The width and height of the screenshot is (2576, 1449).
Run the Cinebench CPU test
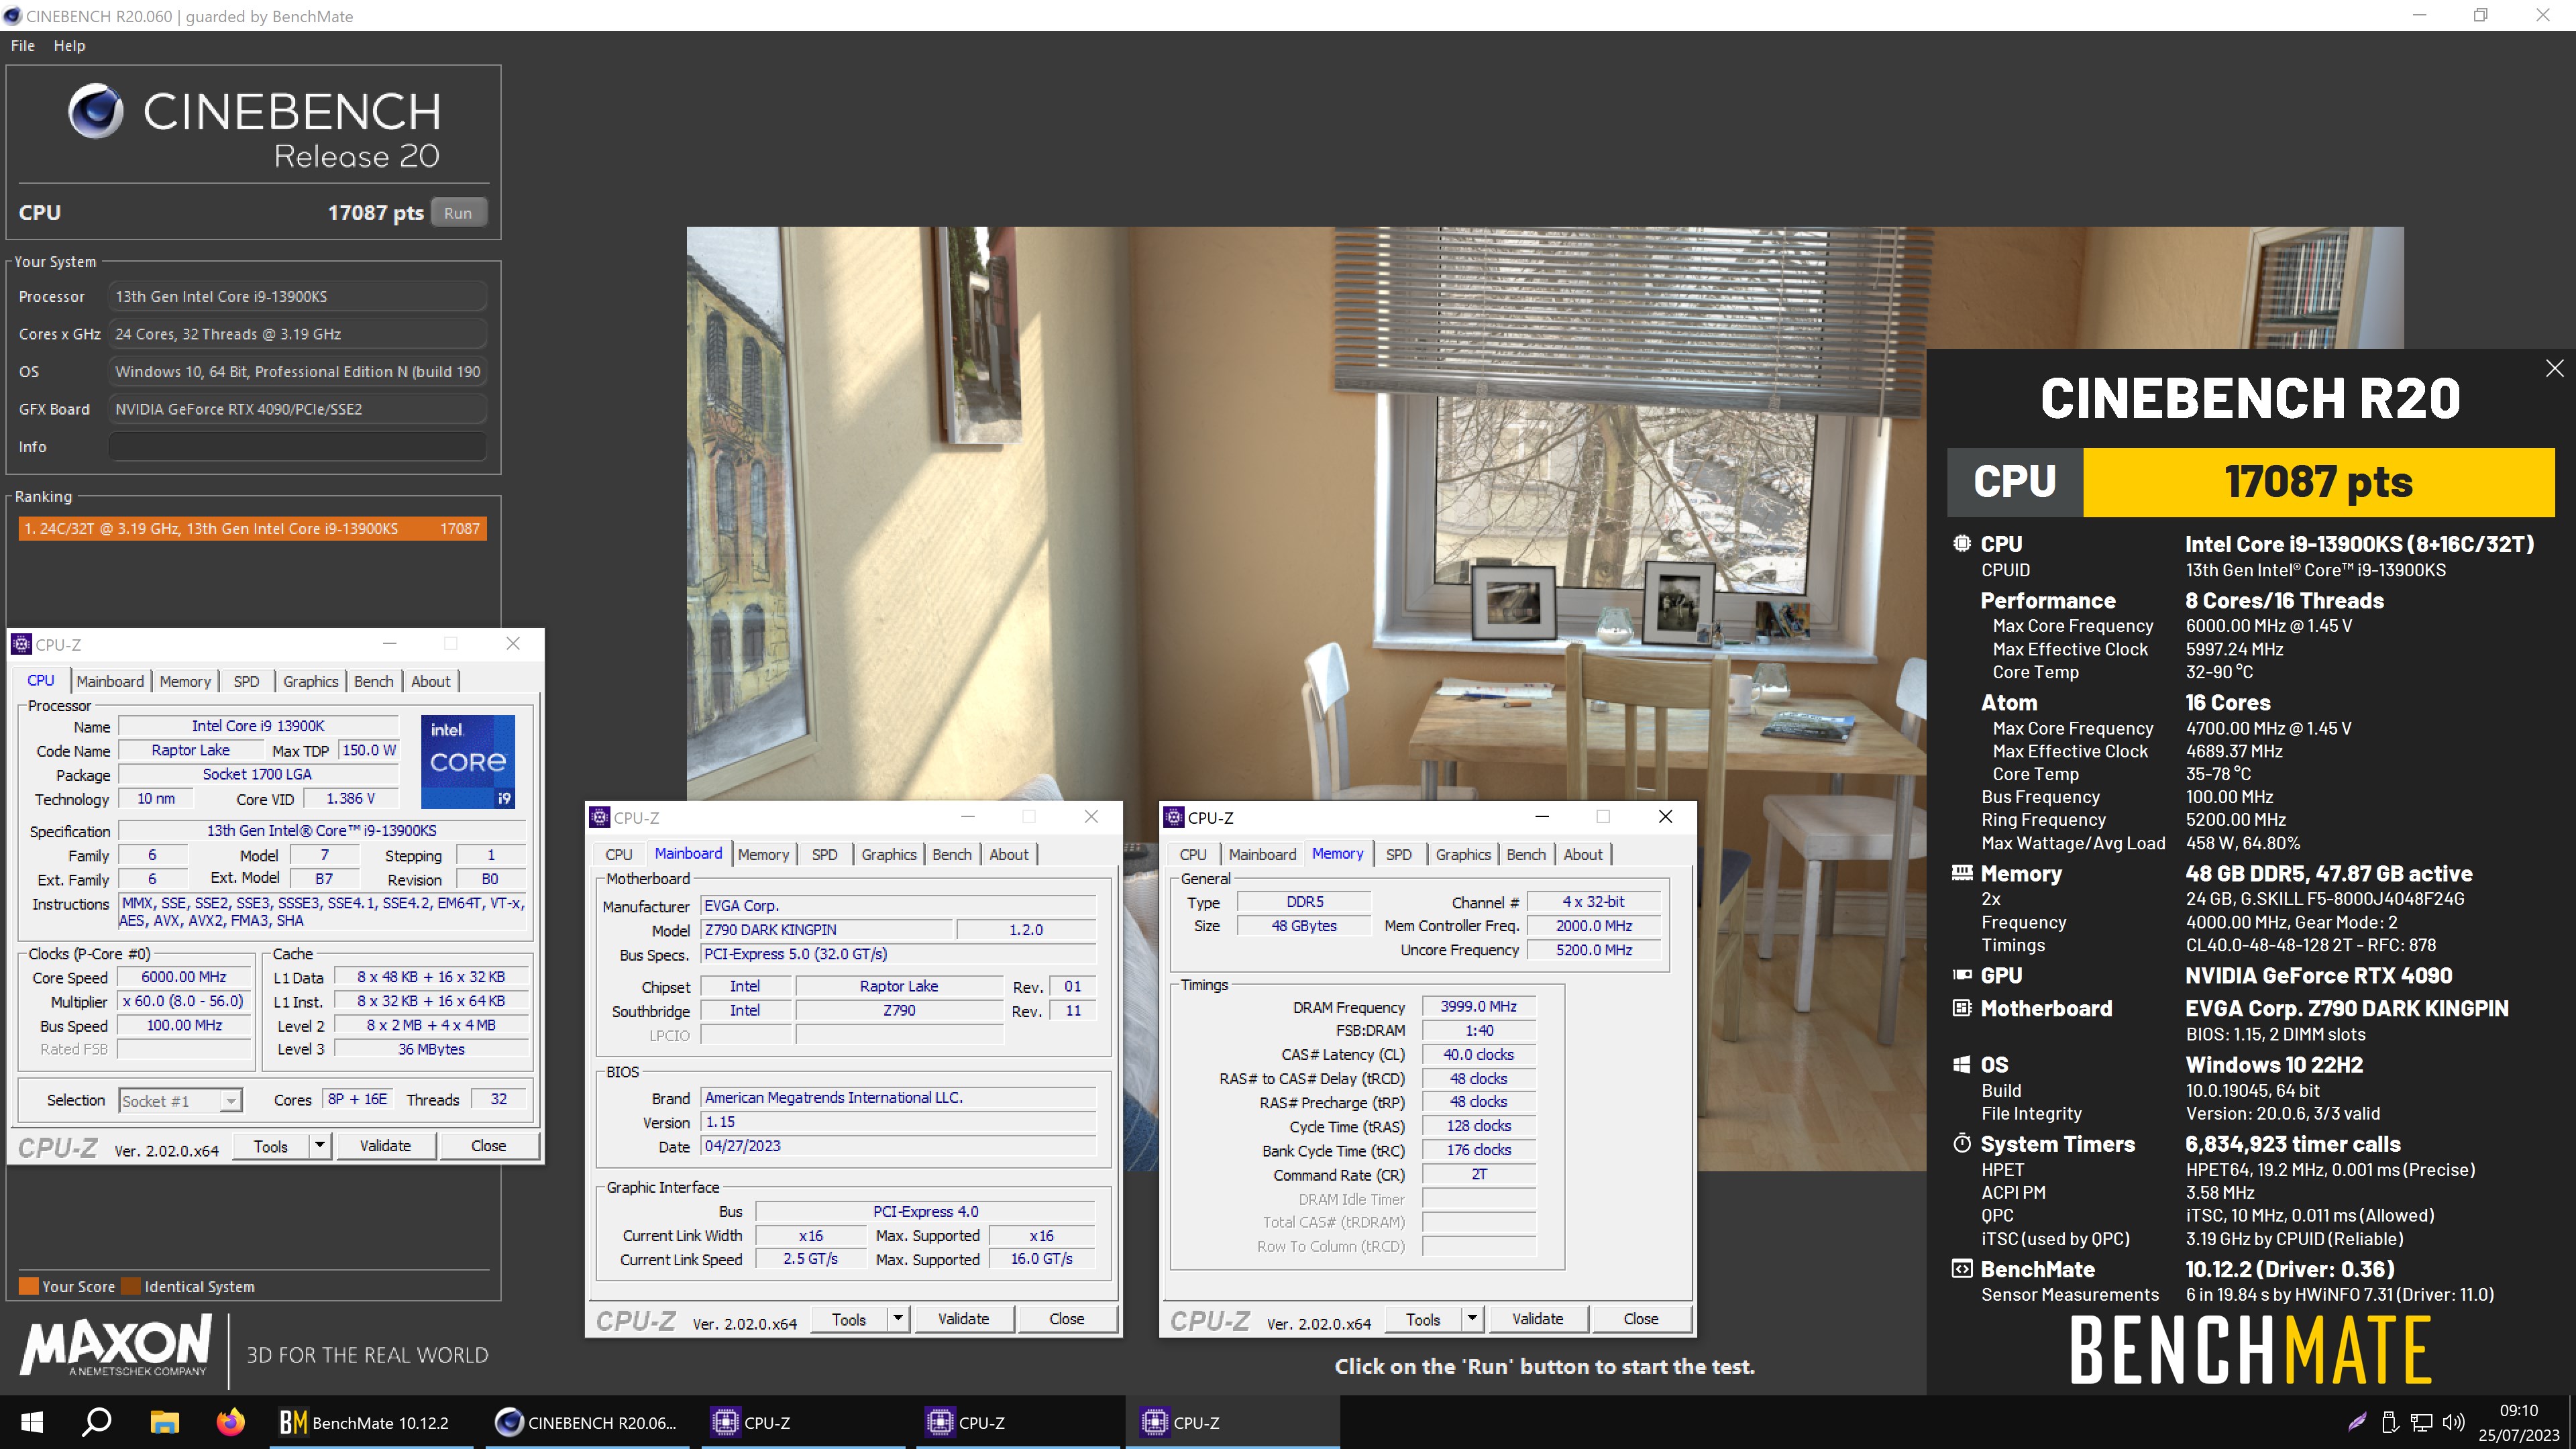(x=458, y=213)
